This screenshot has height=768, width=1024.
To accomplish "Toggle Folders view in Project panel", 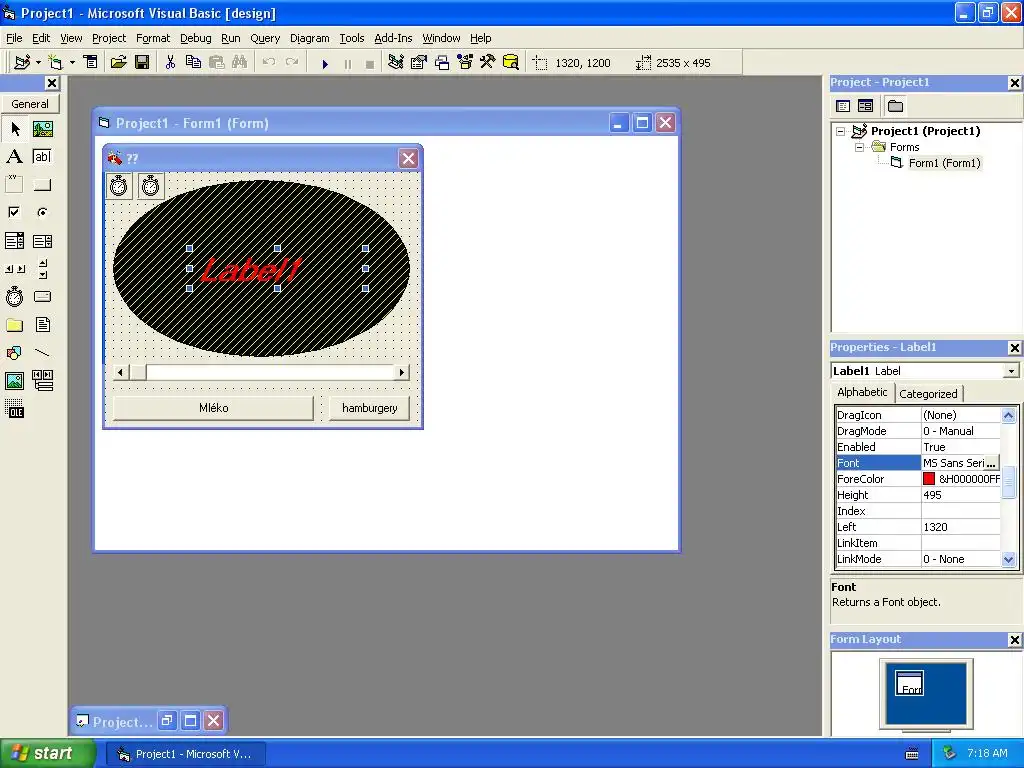I will [895, 106].
